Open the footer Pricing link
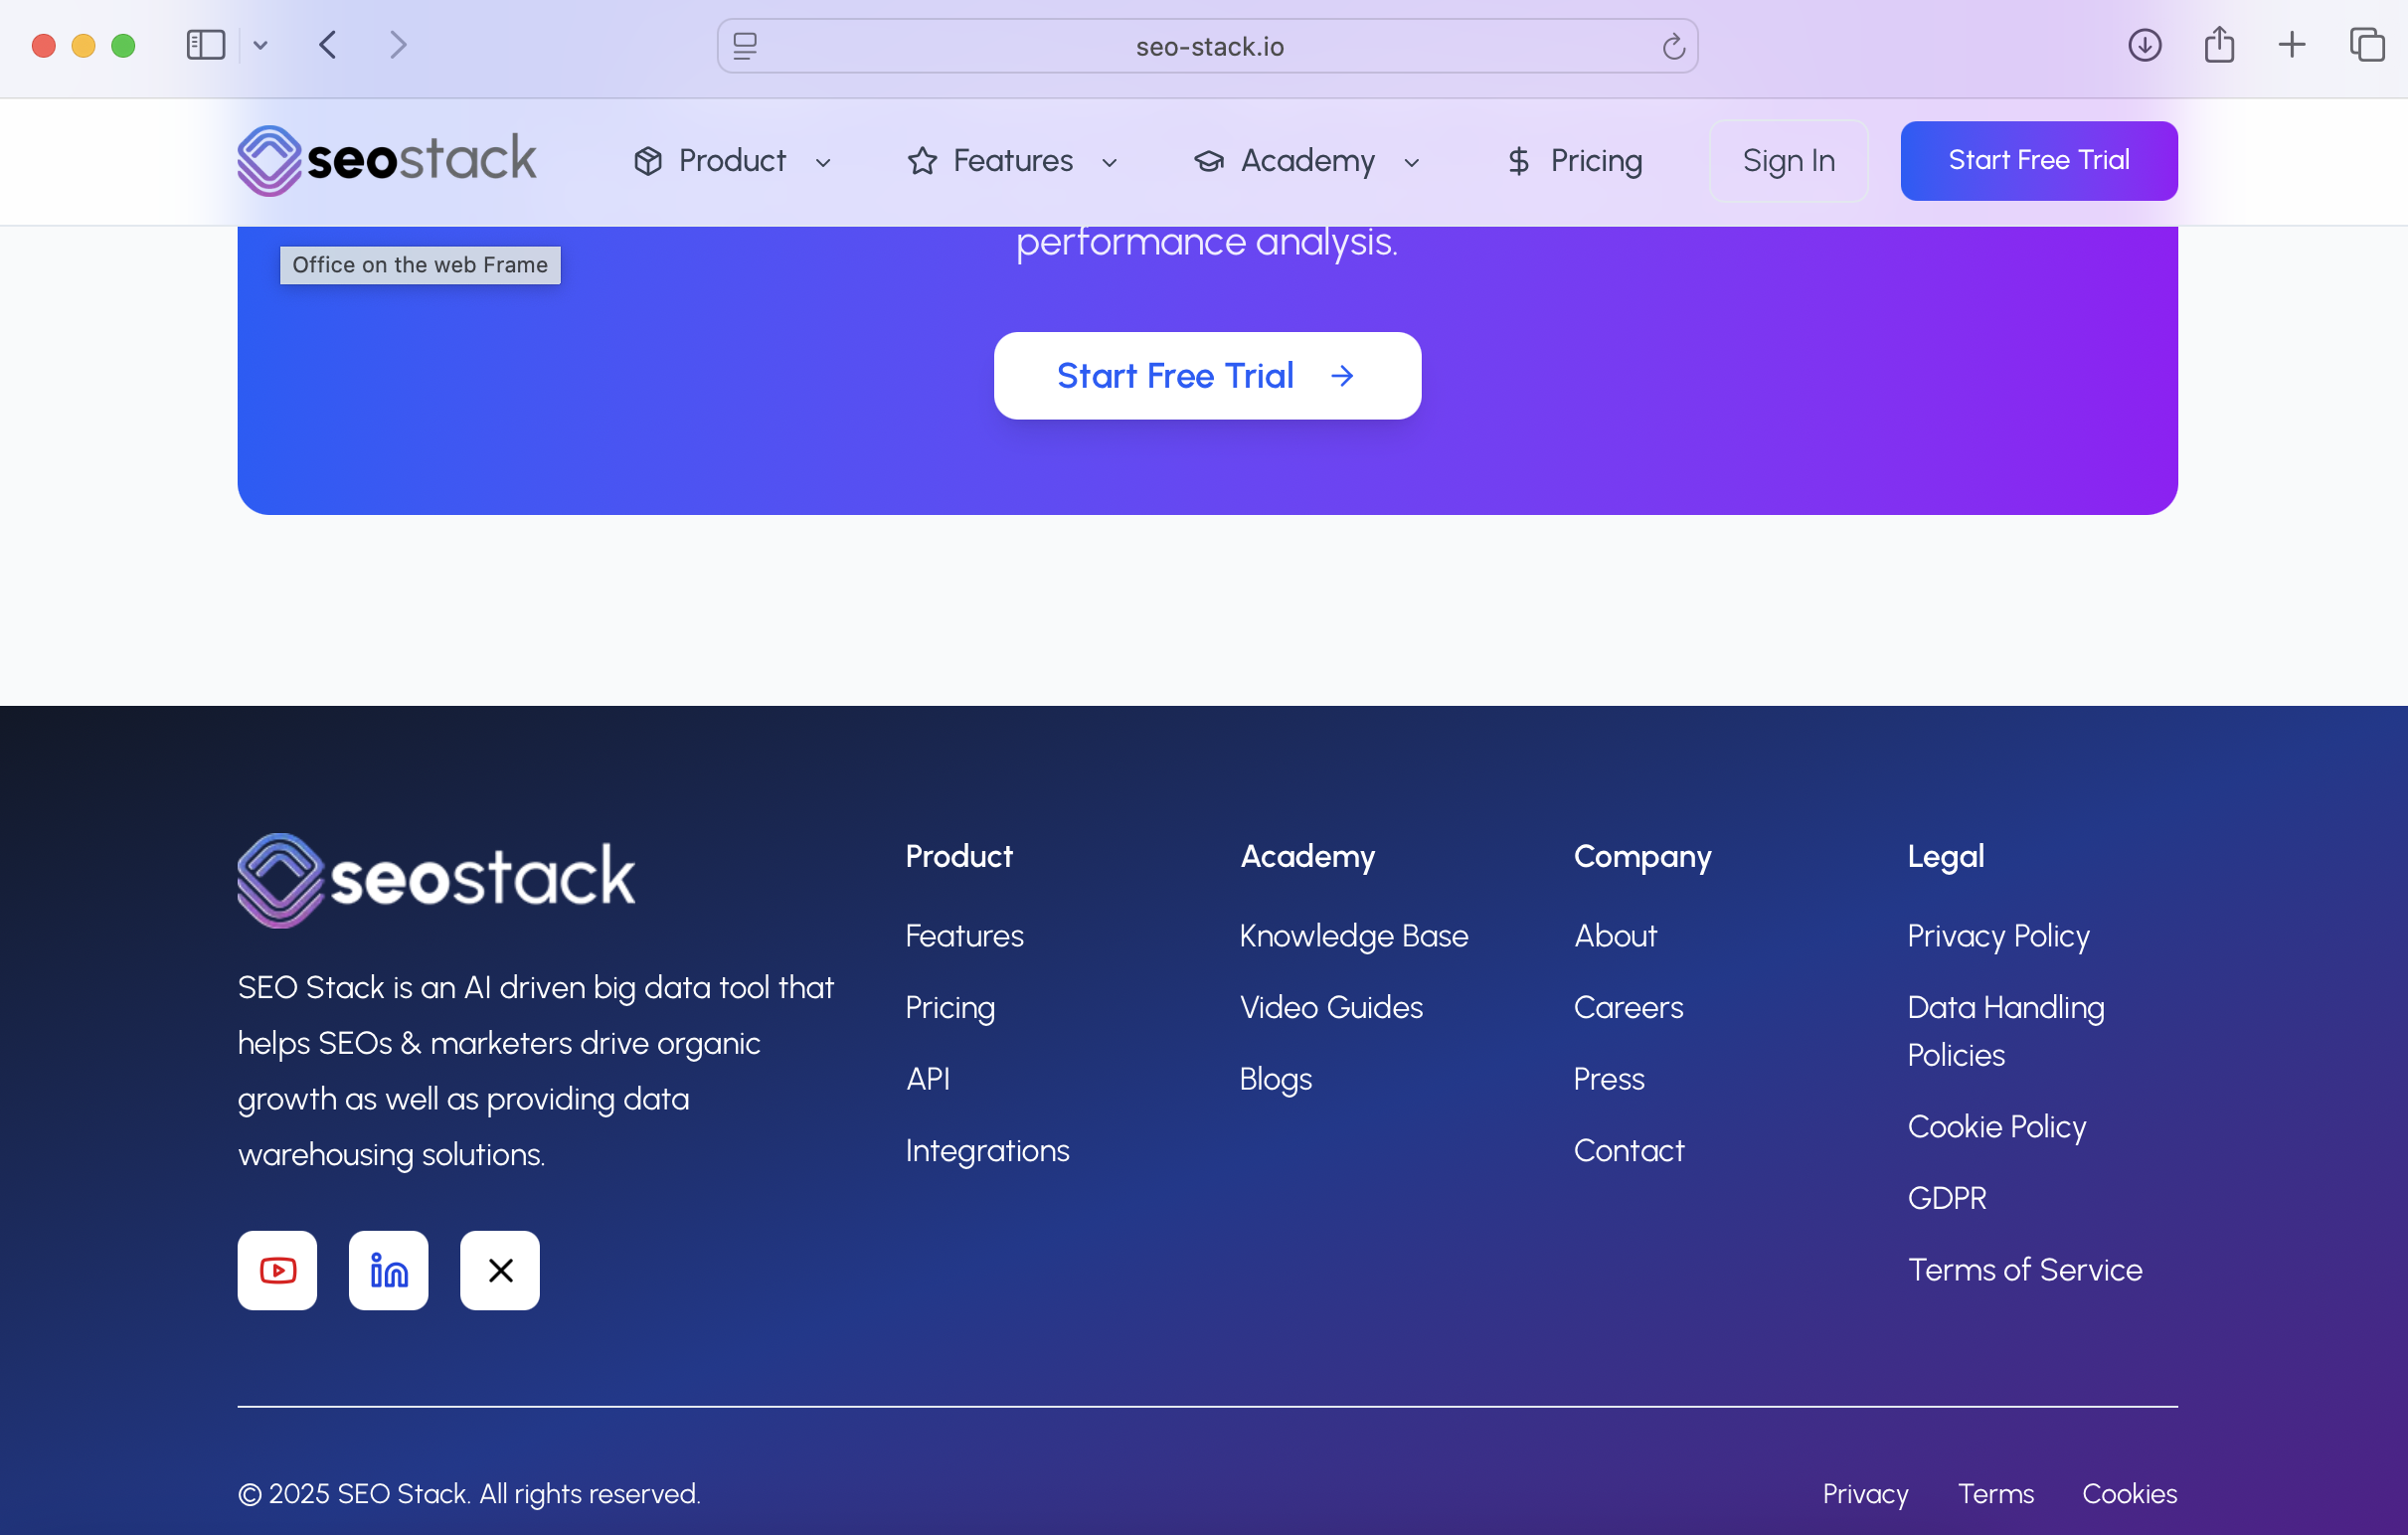 [x=950, y=1007]
